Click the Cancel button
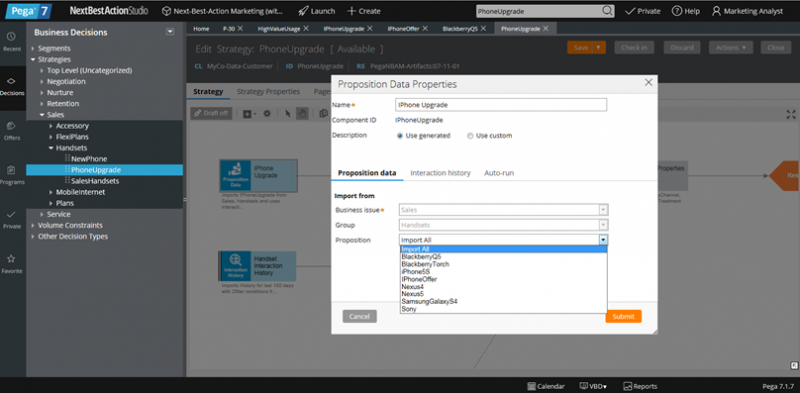Screen dimensions: 800x393 tap(359, 316)
